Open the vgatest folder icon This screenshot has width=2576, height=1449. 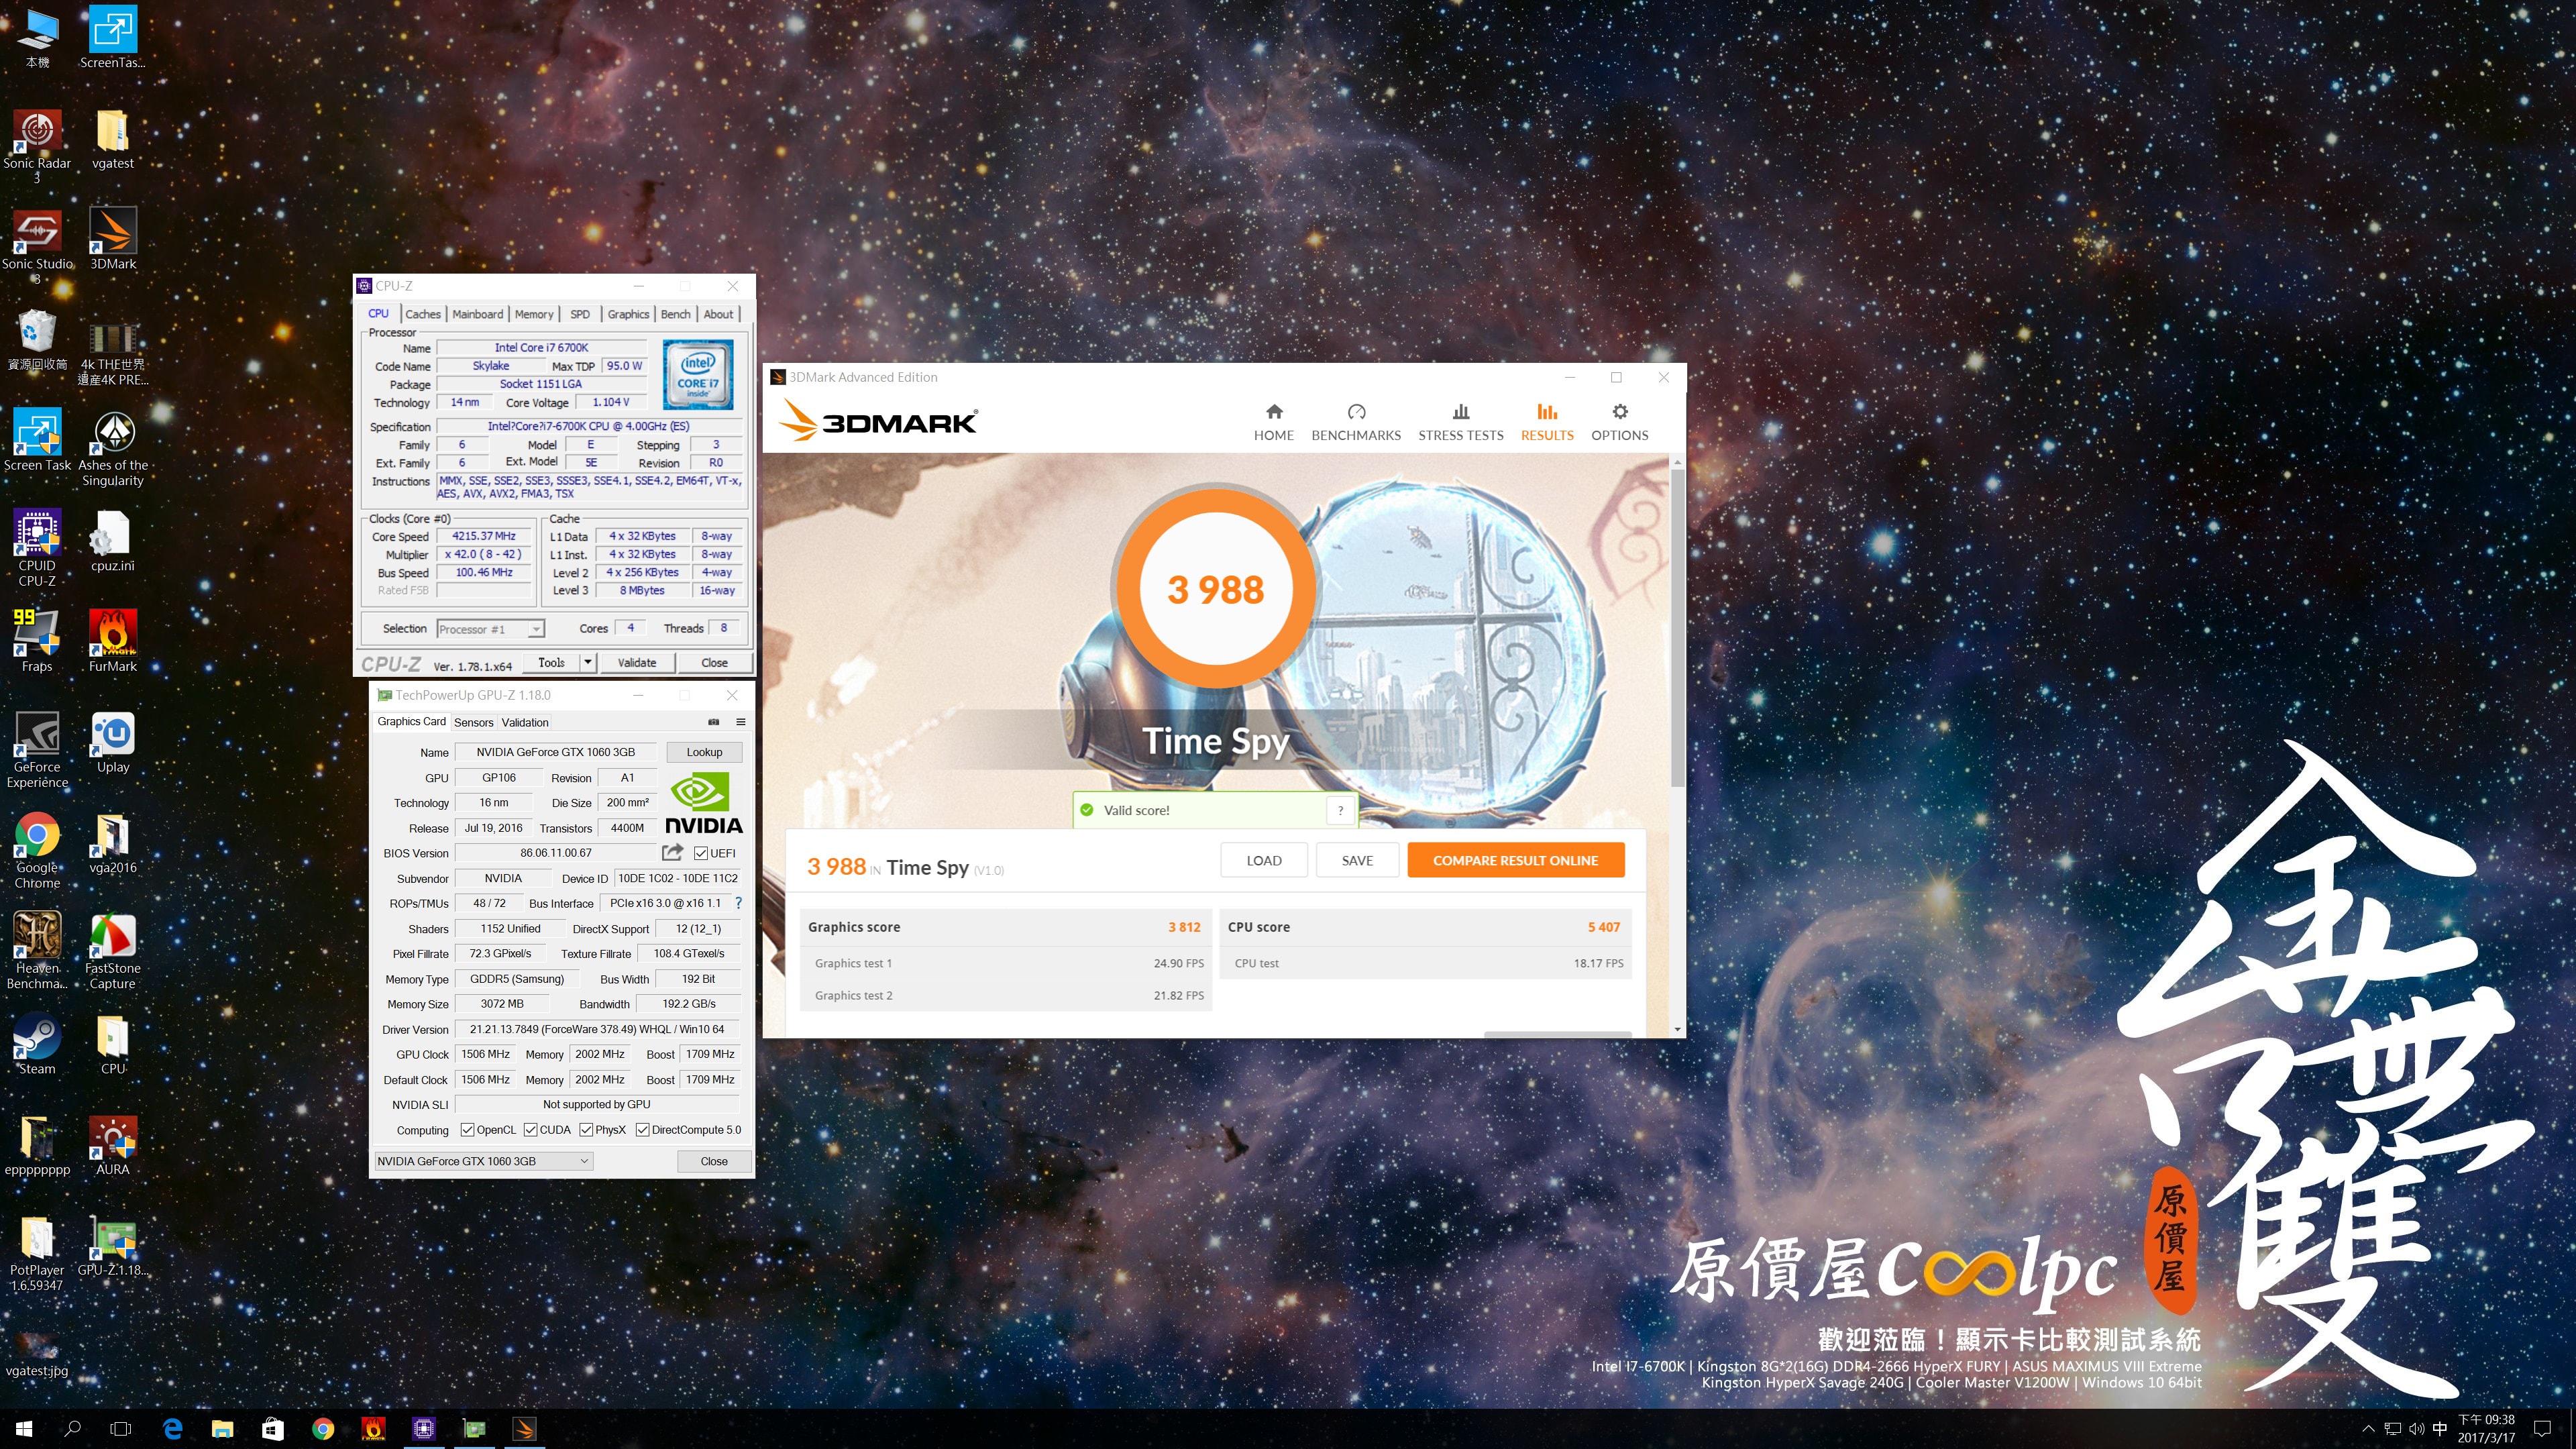pos(113,139)
